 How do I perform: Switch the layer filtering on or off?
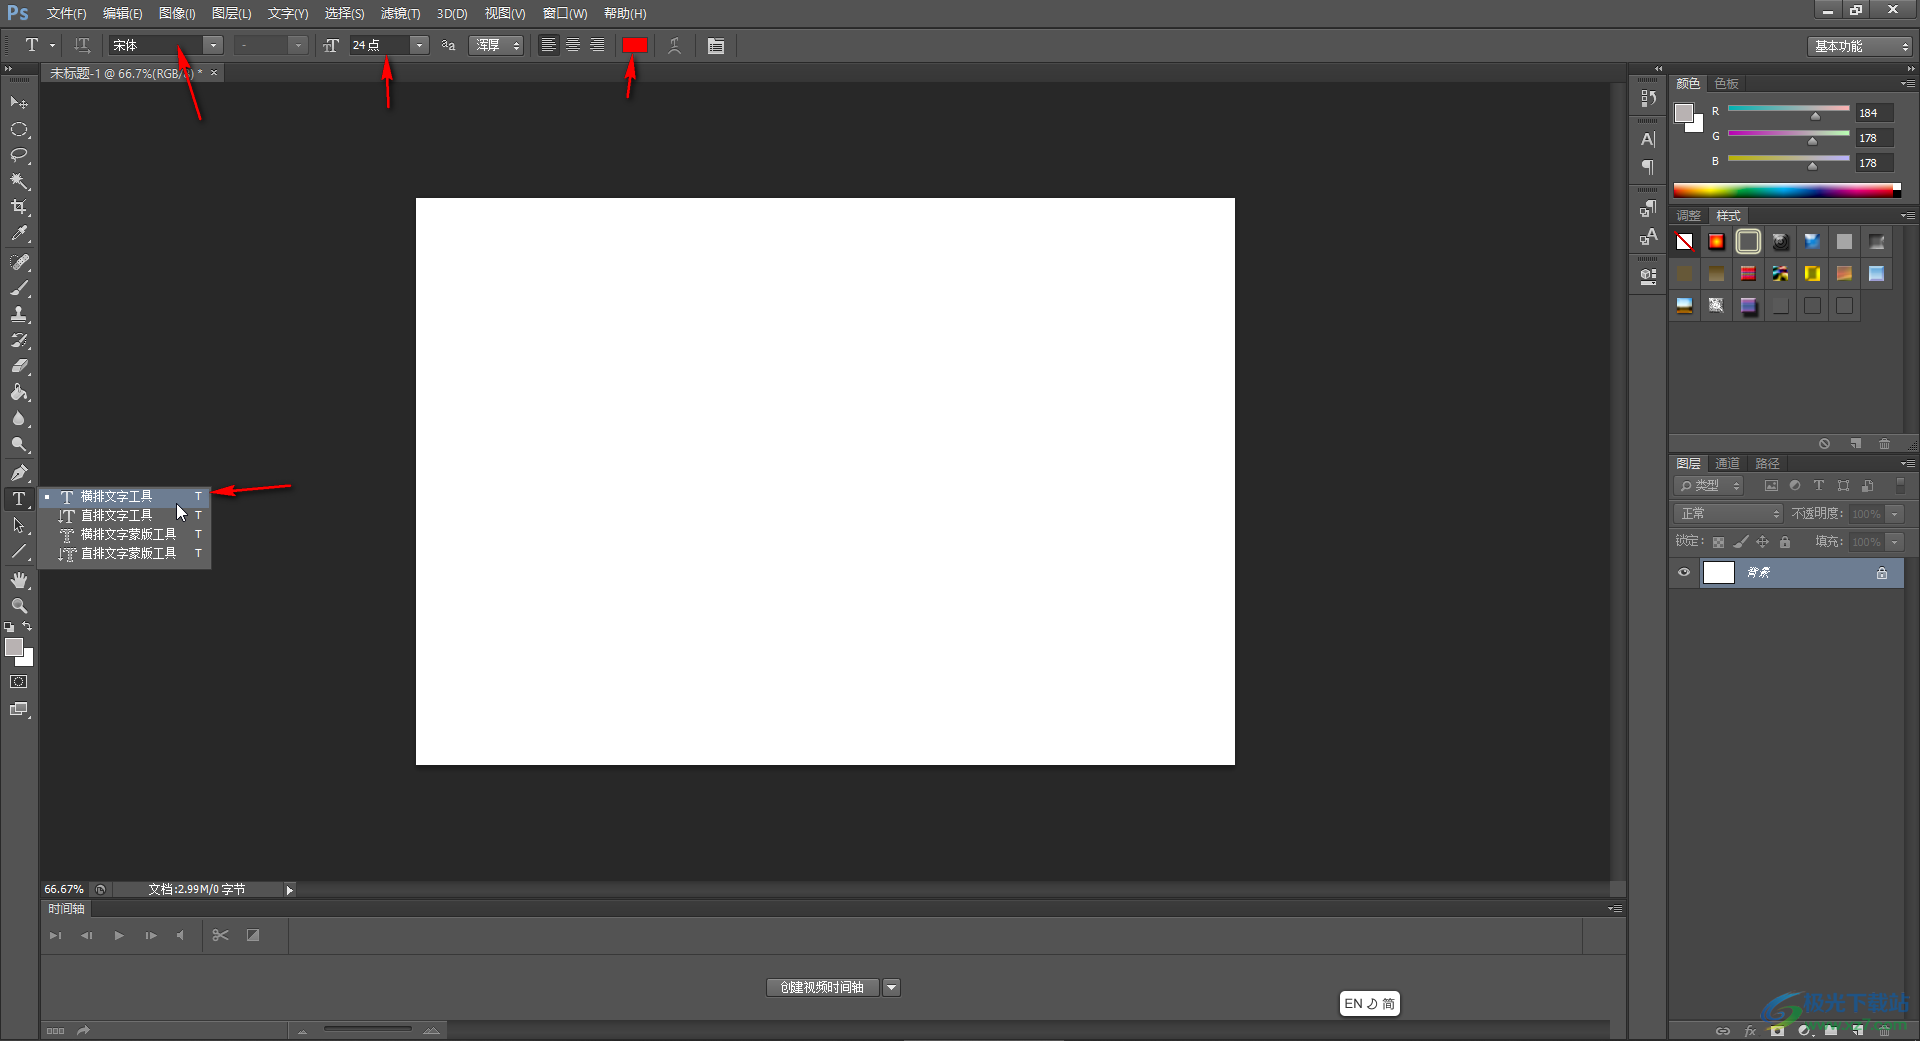pyautogui.click(x=1901, y=486)
